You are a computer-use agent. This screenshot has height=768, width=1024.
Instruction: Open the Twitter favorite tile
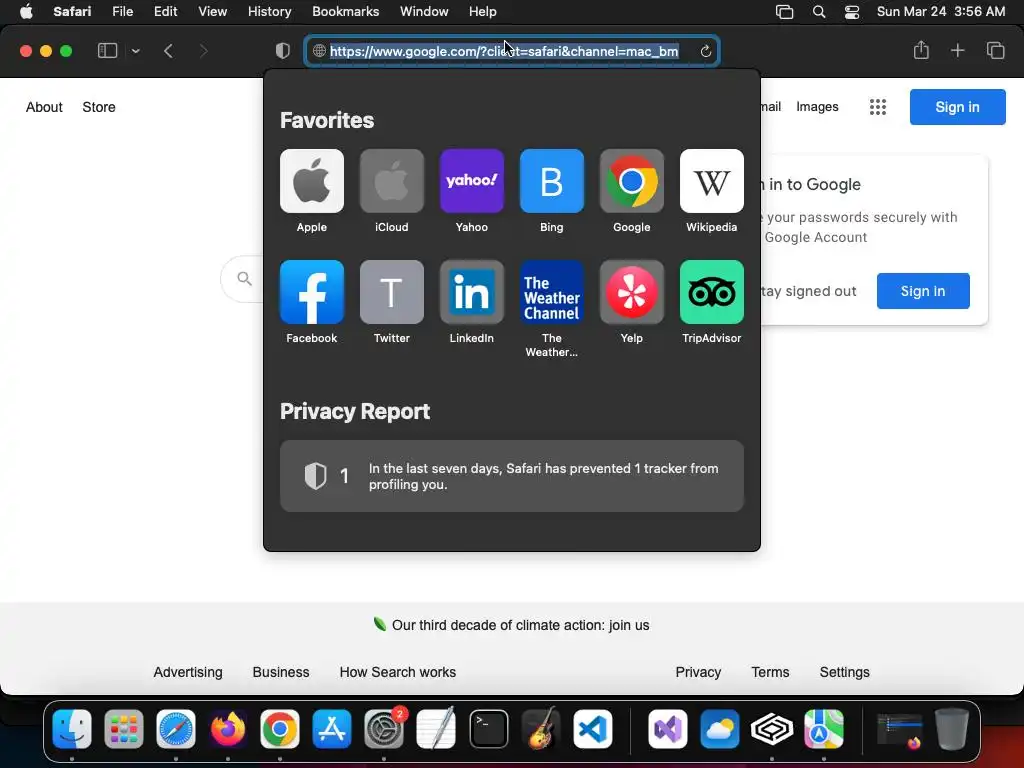coord(392,292)
